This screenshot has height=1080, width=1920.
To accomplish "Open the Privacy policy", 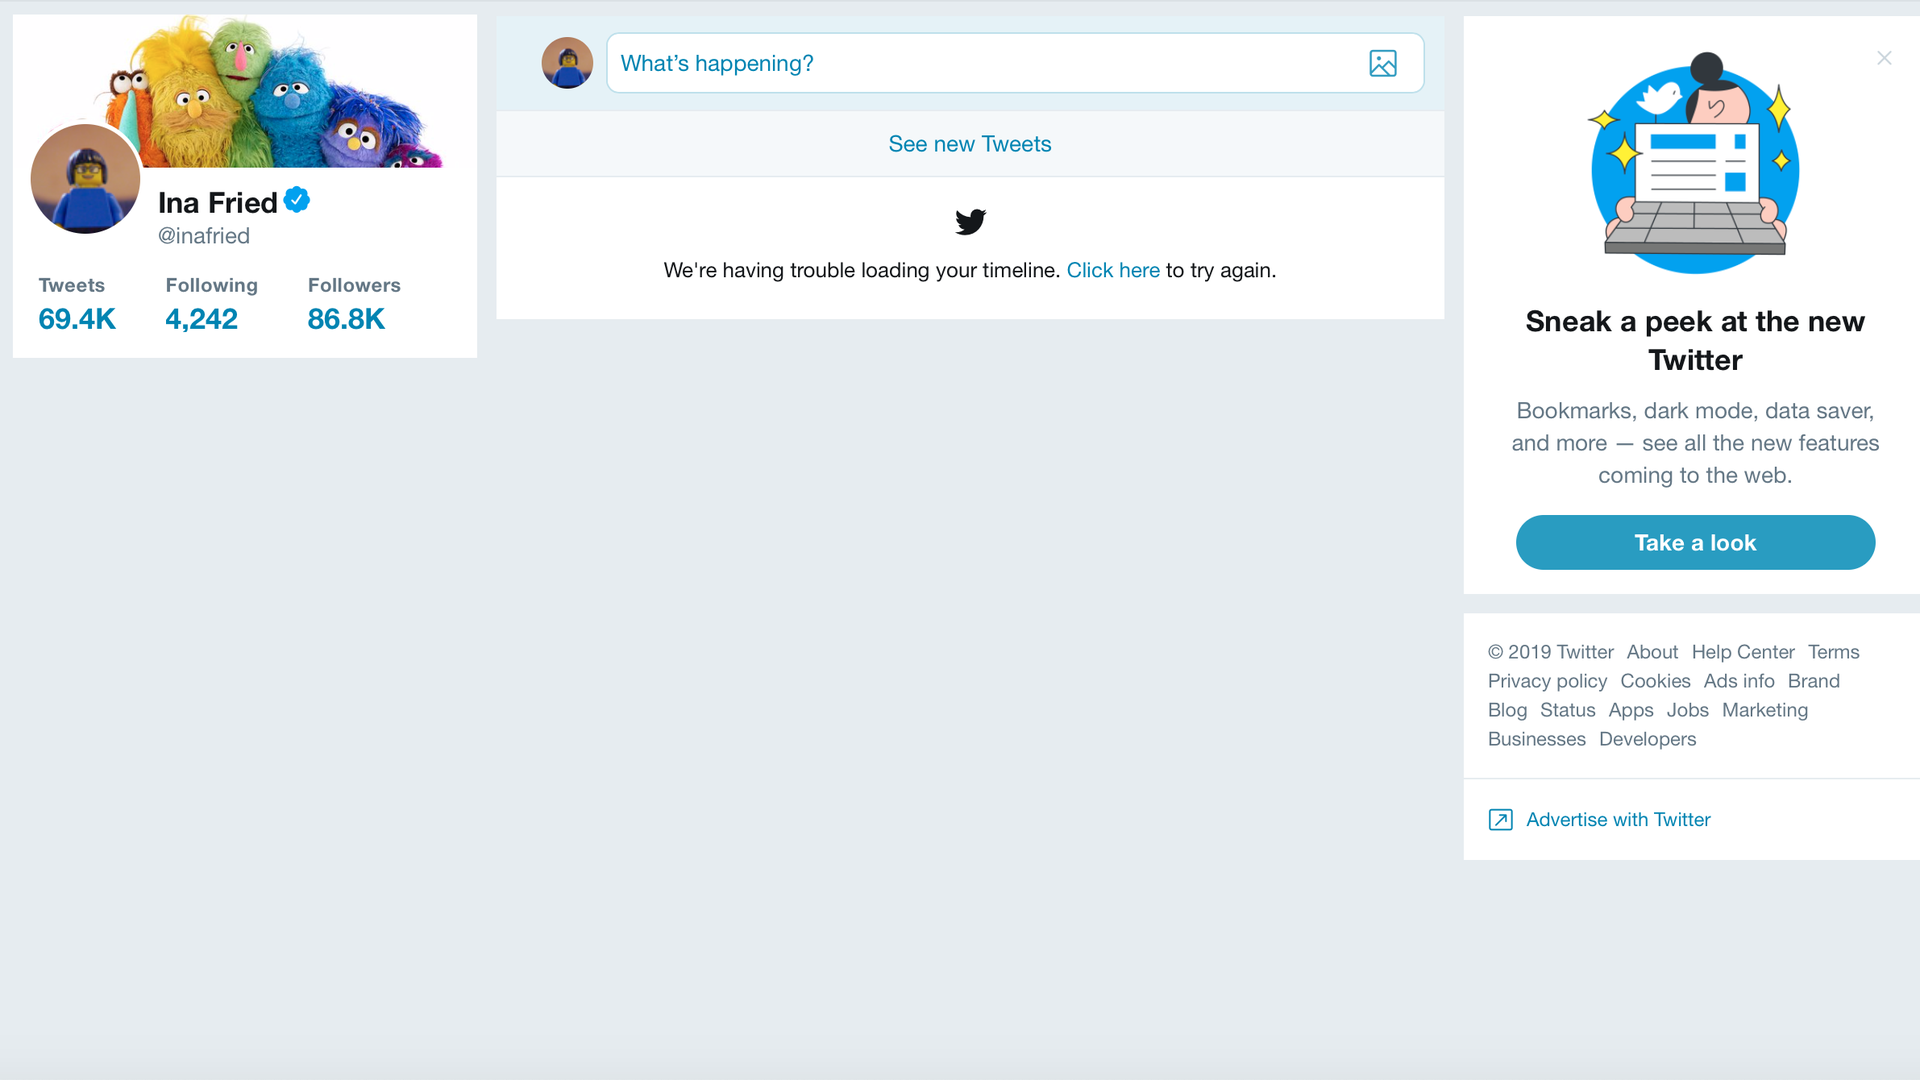I will (x=1546, y=681).
